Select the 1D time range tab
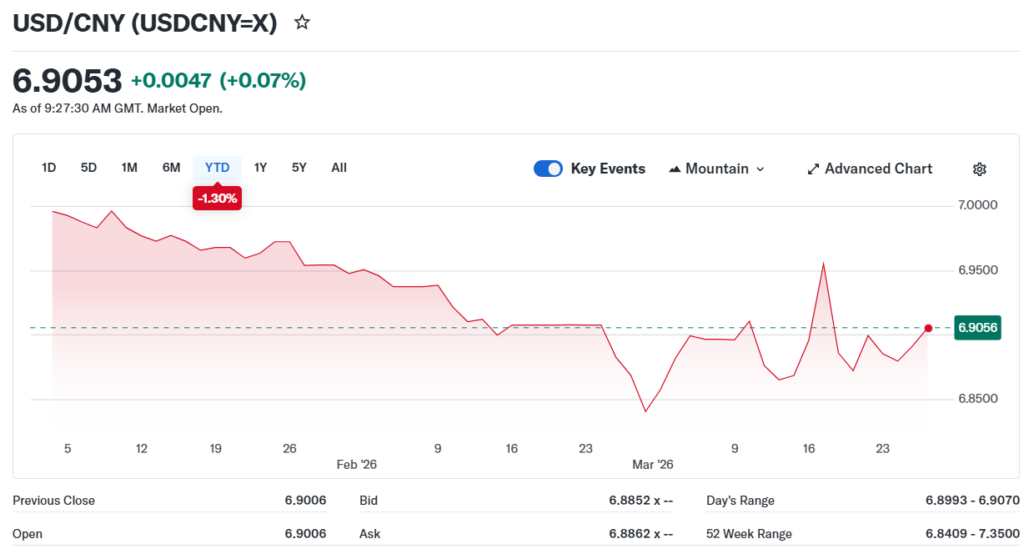The height and width of the screenshot is (549, 1024). (x=49, y=167)
